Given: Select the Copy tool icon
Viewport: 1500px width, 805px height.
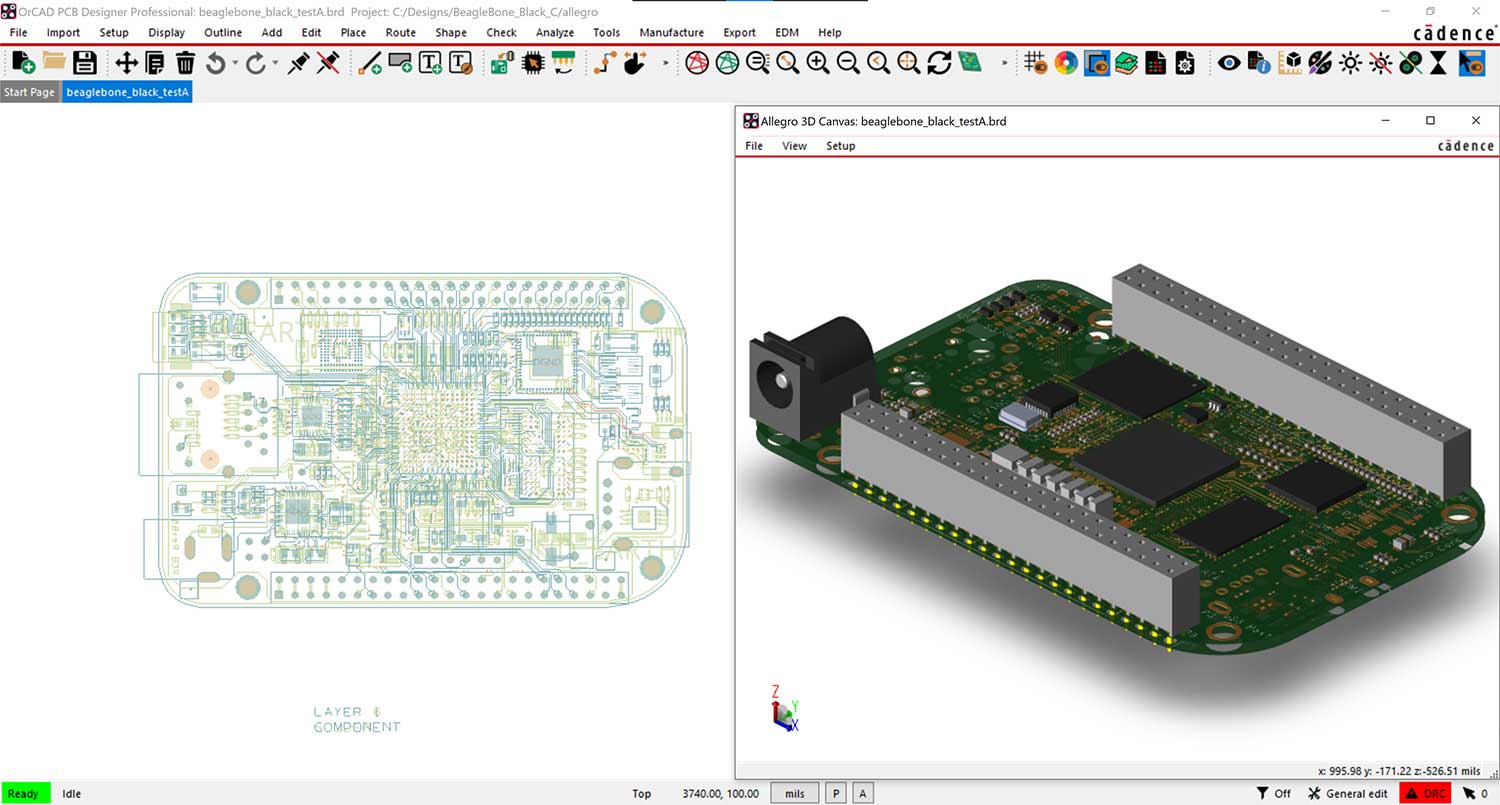Looking at the screenshot, I should [155, 63].
